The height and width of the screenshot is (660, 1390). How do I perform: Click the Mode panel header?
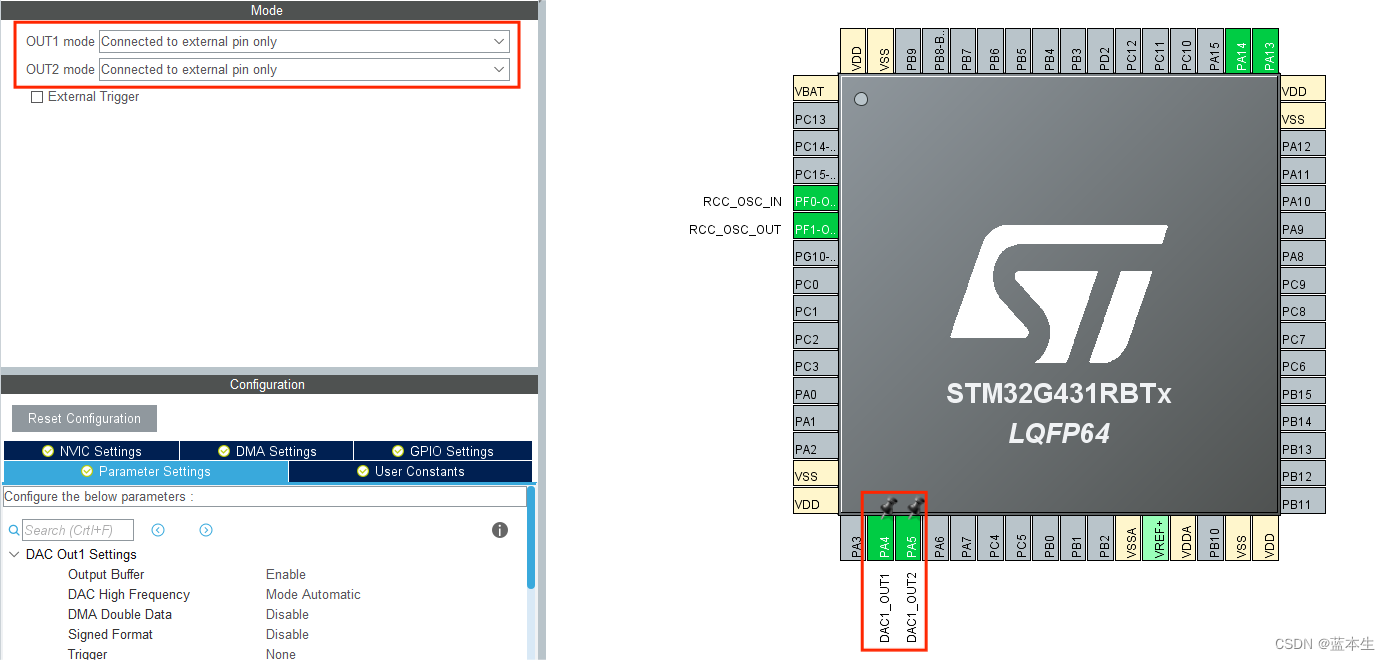tap(267, 10)
